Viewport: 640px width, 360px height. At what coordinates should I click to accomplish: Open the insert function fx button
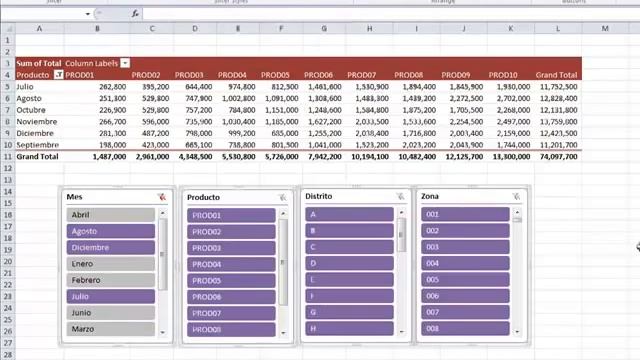pos(135,14)
